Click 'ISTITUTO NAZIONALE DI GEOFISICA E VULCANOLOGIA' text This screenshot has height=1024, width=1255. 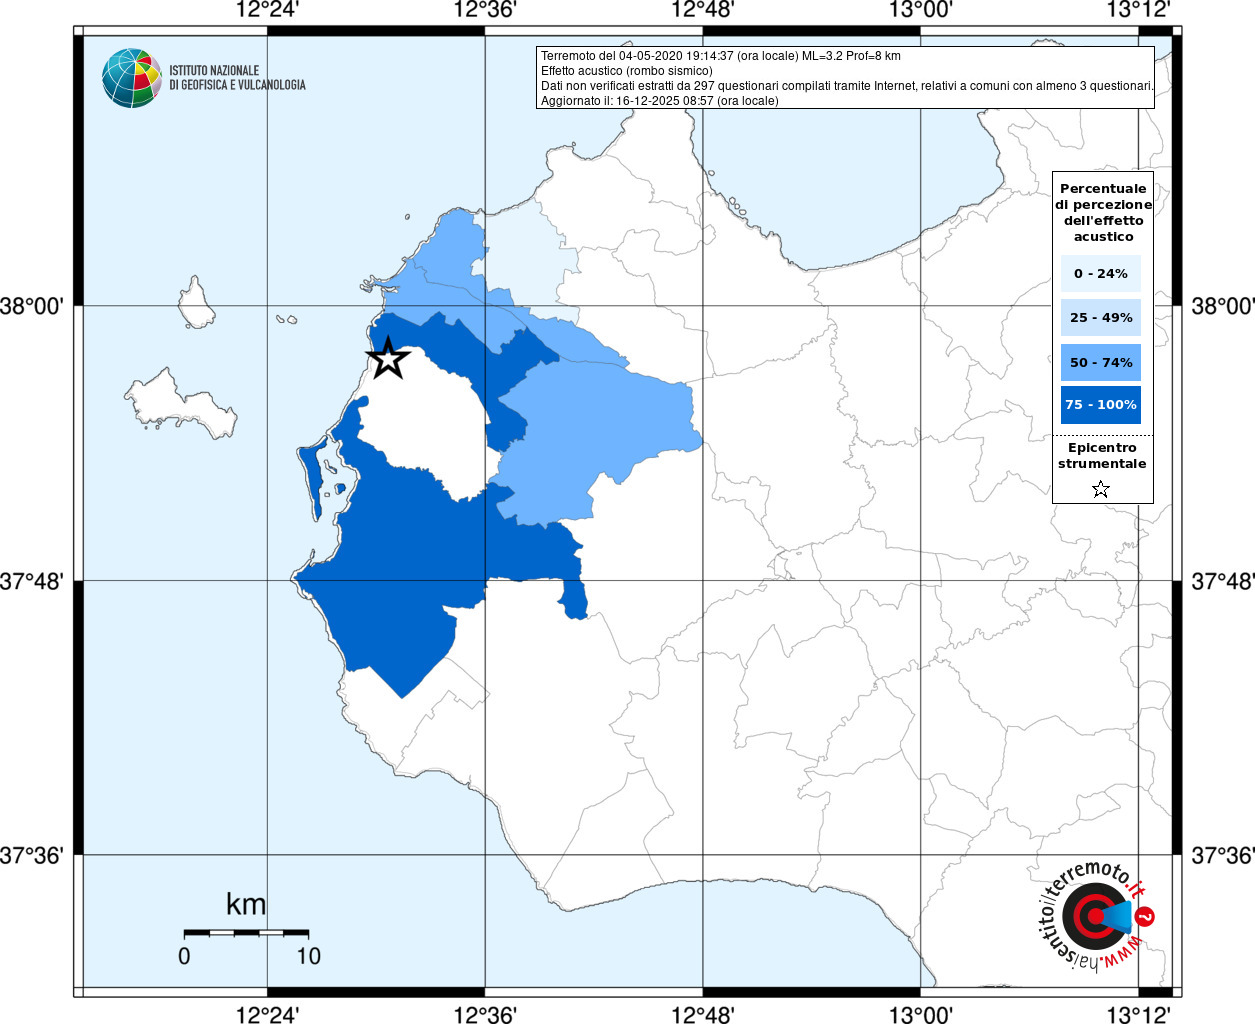[237, 78]
